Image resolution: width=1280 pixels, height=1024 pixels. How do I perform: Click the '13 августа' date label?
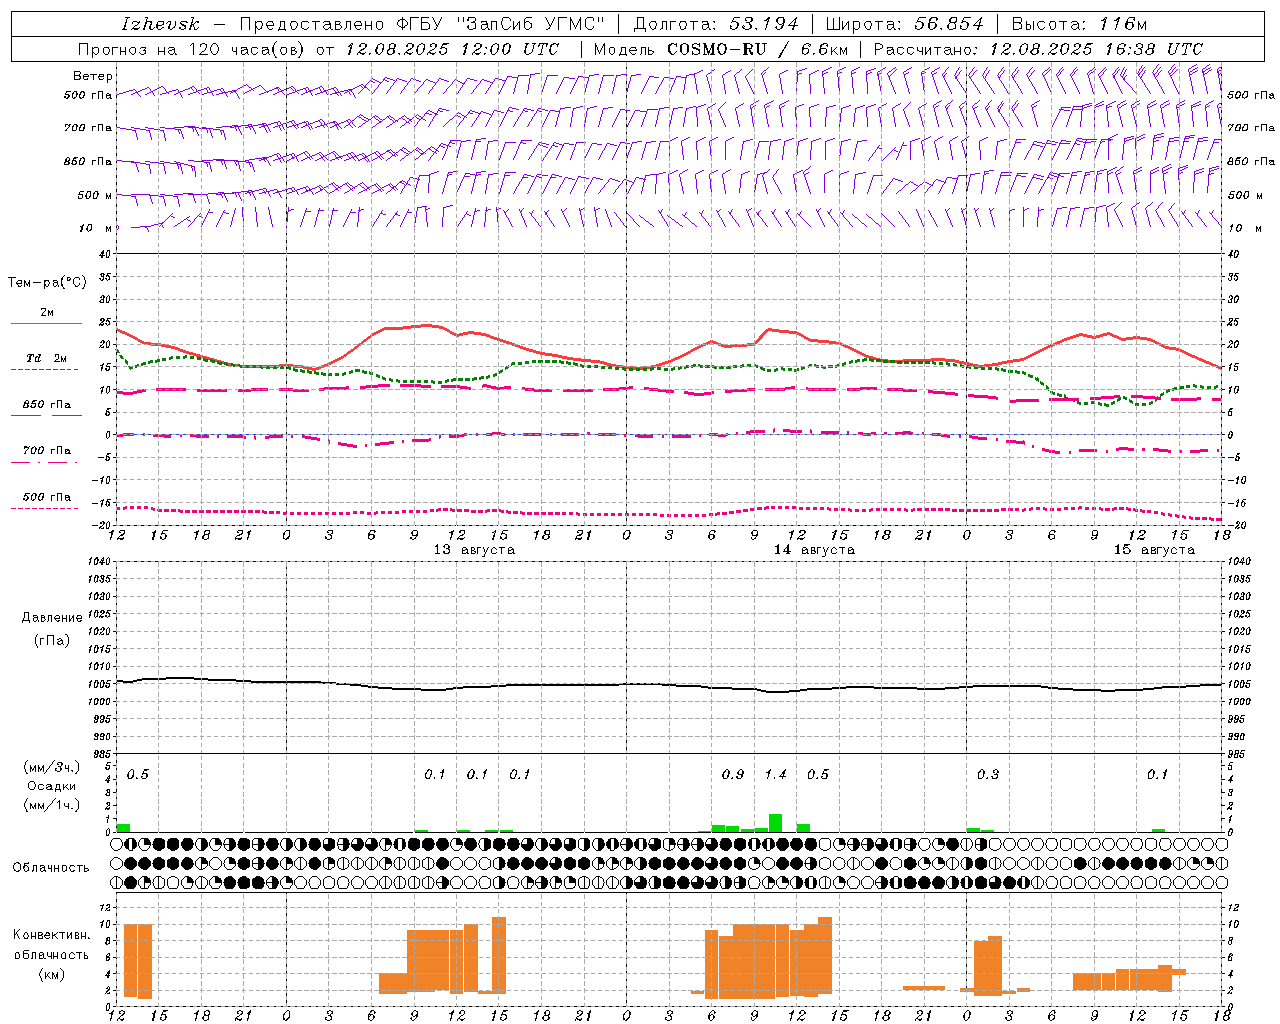coord(474,550)
